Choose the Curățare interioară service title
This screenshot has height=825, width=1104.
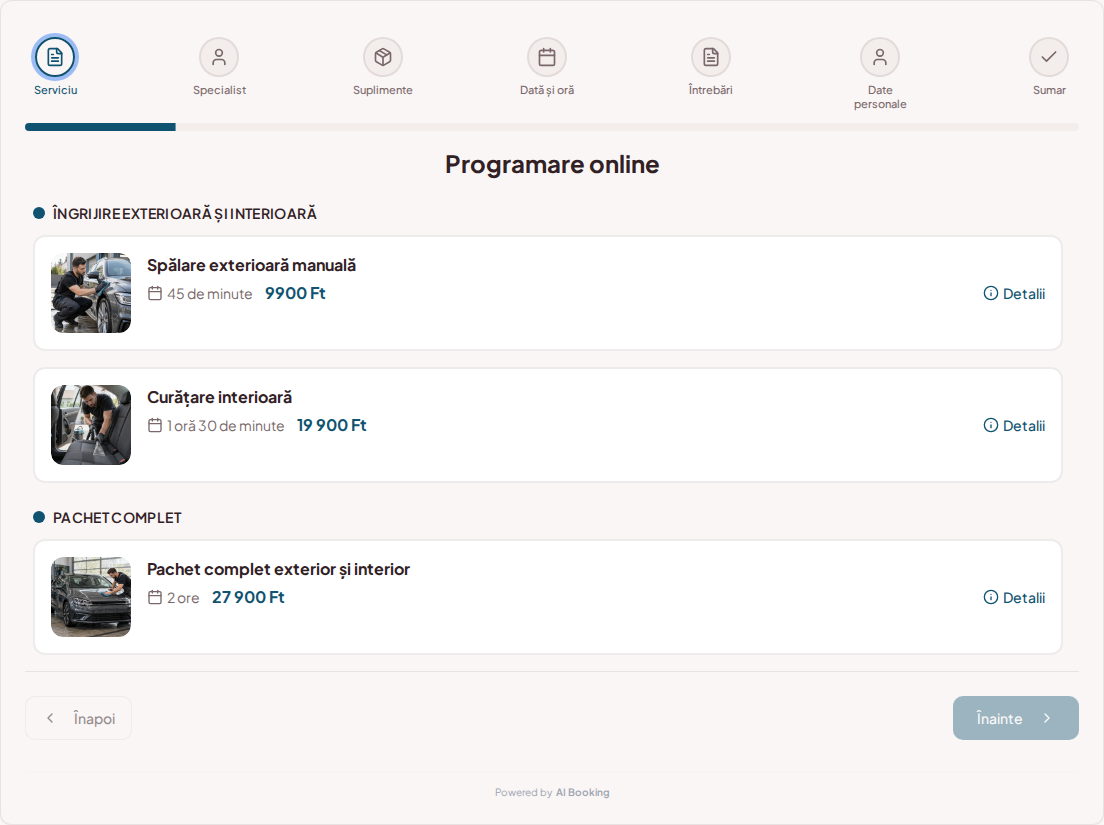[220, 398]
